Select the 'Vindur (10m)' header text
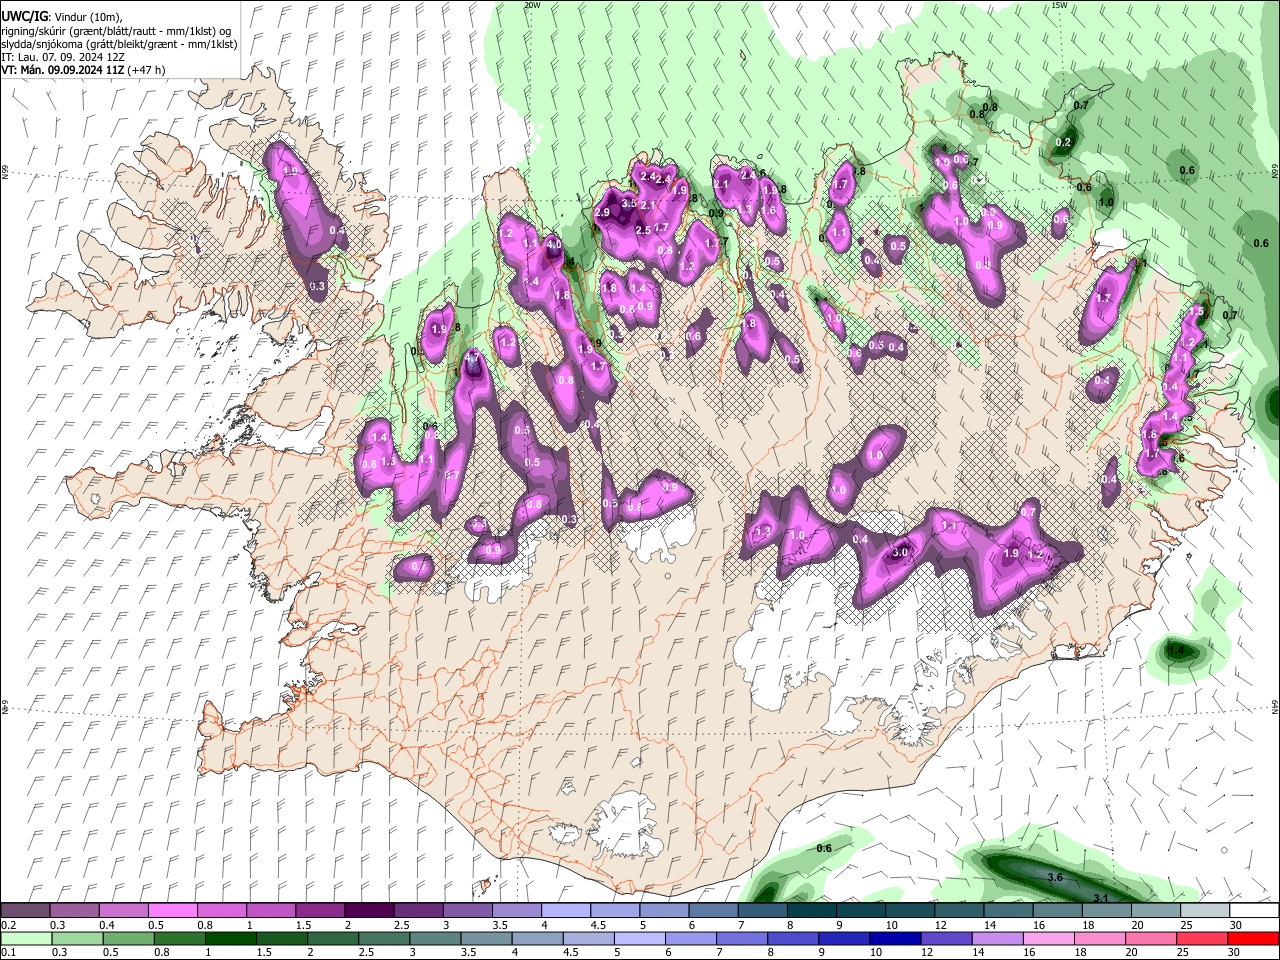 pos(85,17)
